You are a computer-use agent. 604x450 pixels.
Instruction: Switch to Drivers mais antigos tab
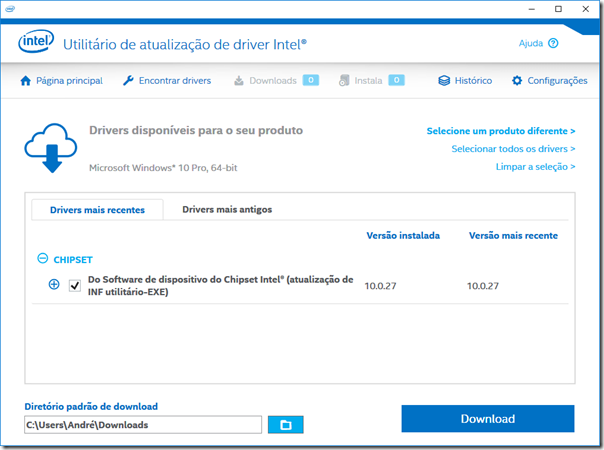pos(227,210)
